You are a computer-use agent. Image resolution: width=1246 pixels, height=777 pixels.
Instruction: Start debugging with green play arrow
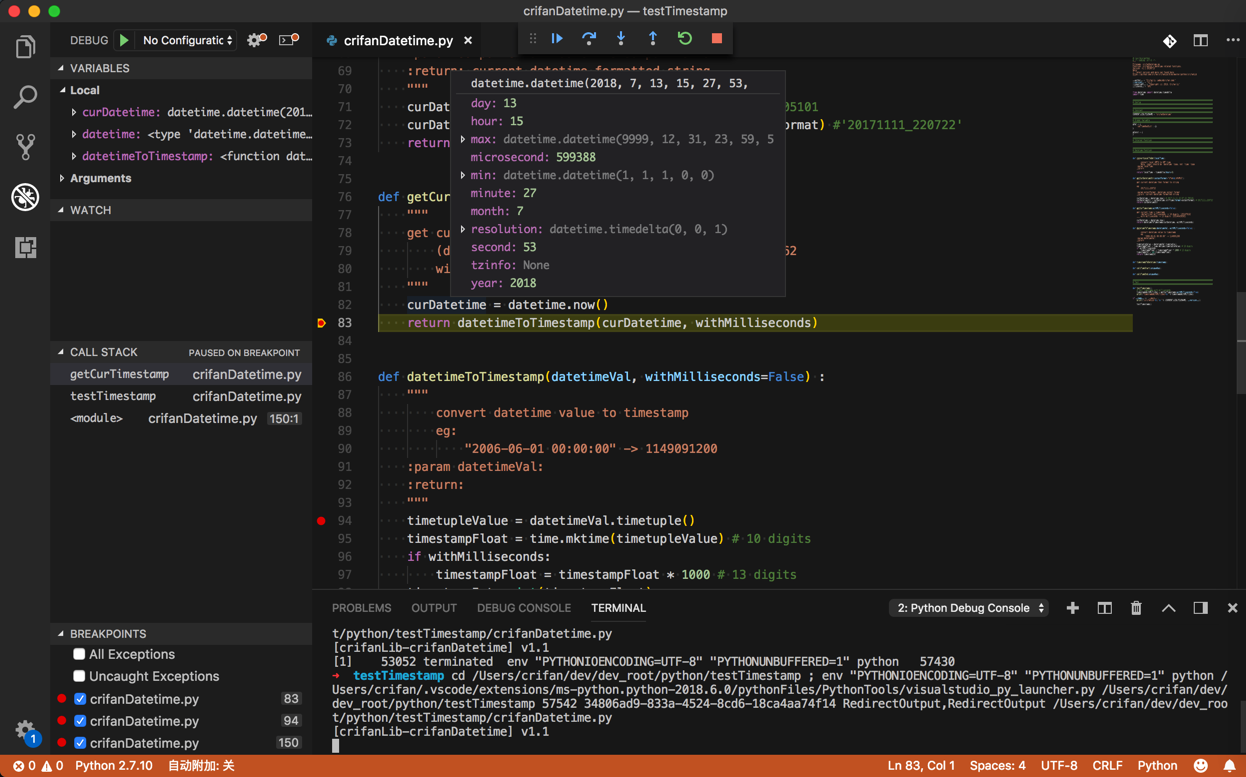(x=124, y=40)
